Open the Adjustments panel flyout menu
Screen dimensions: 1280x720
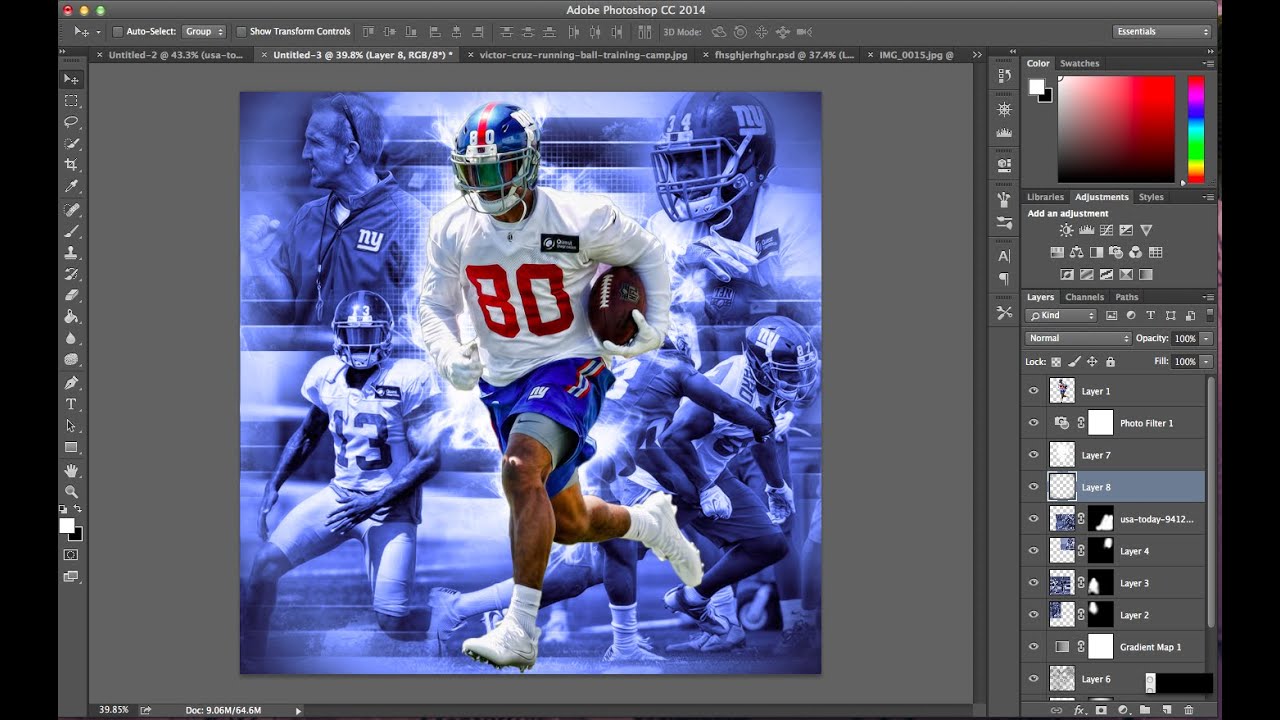tap(1207, 197)
